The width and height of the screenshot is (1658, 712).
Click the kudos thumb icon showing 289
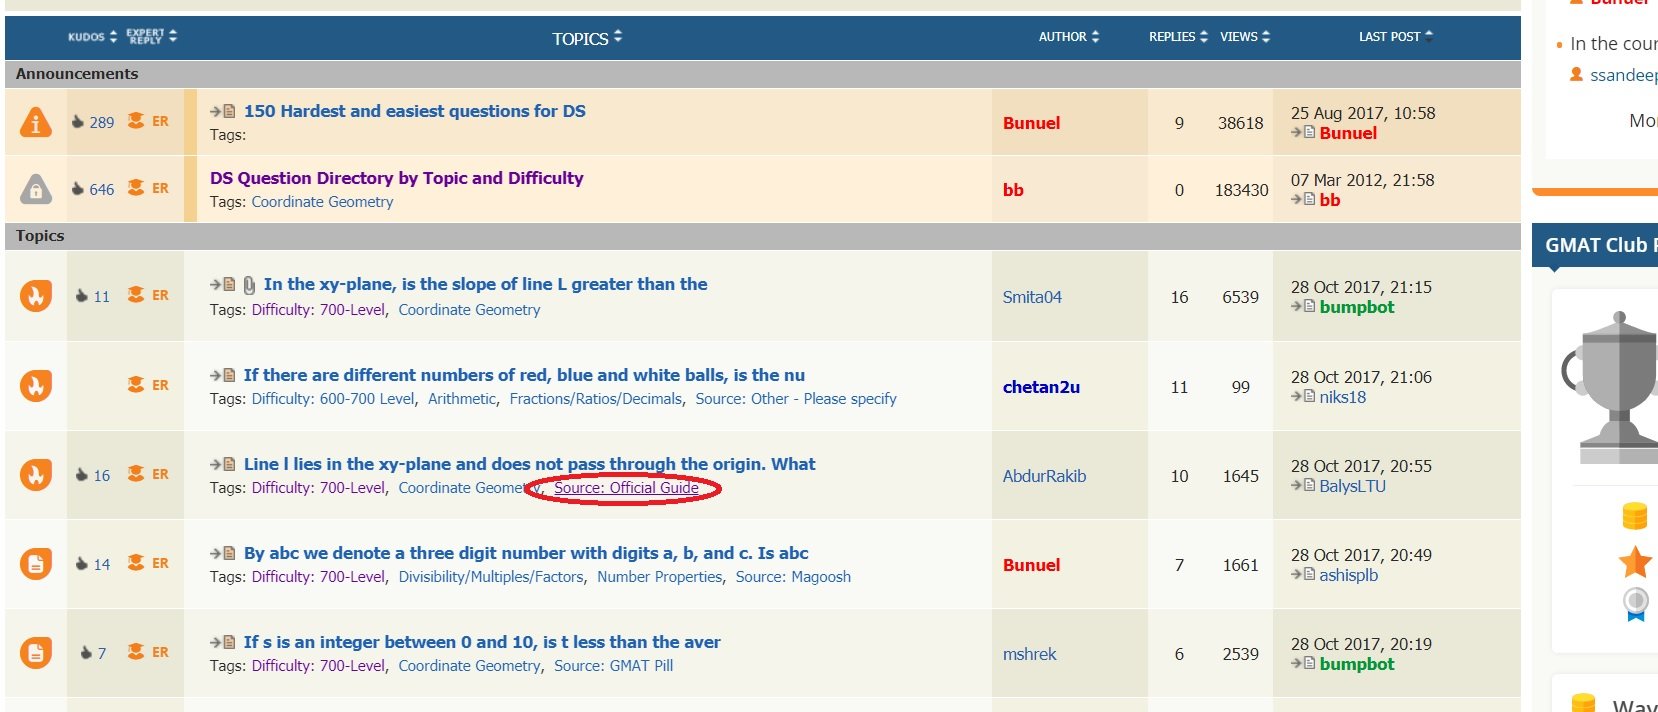[x=78, y=122]
